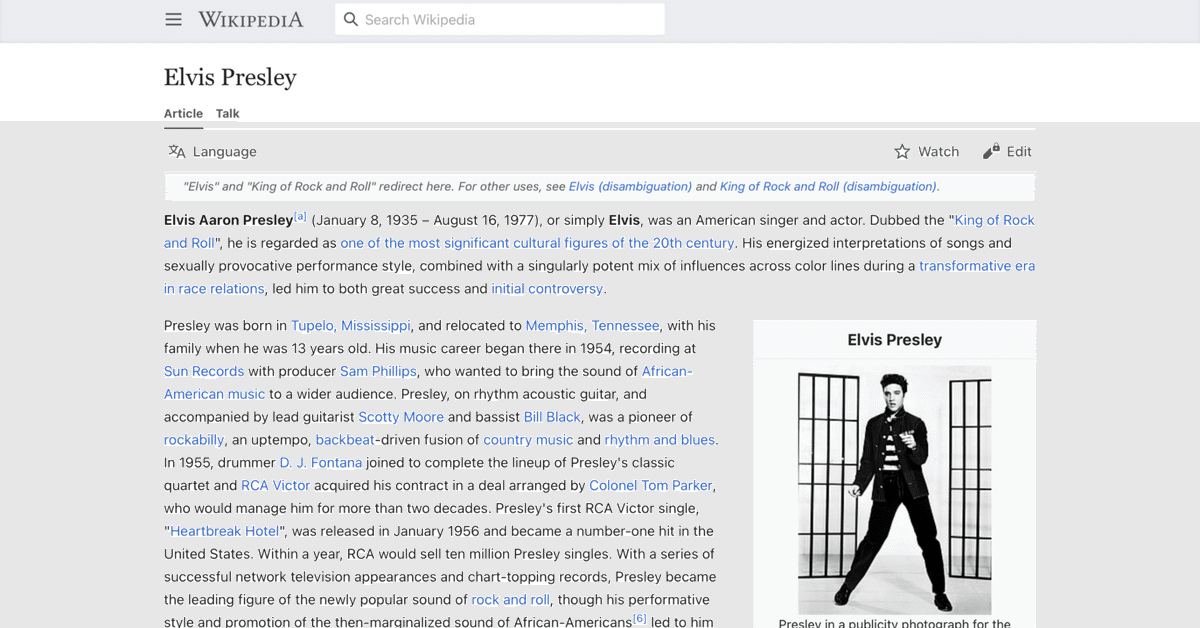Open the Memphis, Tennessee link
Screen dimensions: 1200x628
tap(592, 325)
